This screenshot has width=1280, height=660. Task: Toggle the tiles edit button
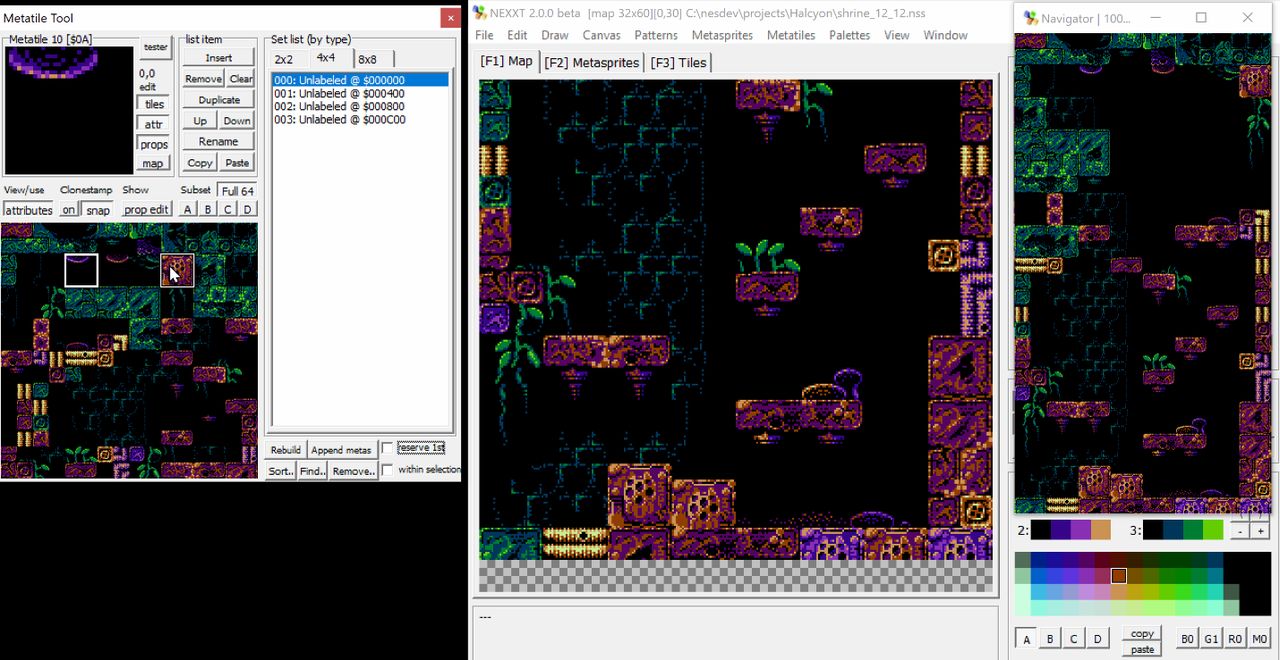tap(154, 104)
